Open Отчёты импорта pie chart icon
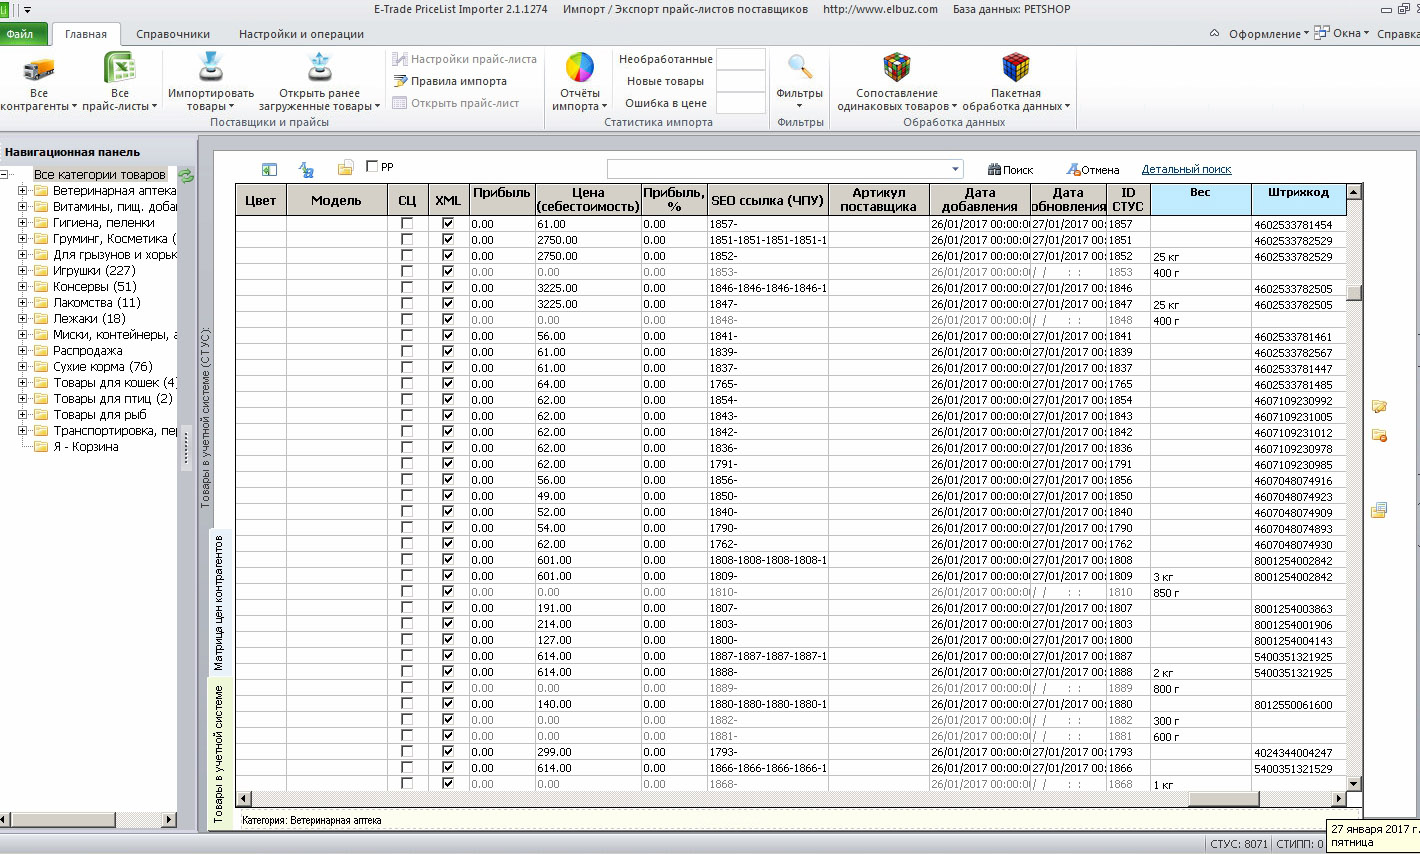Viewport: 1420px width, 854px height. [x=580, y=68]
